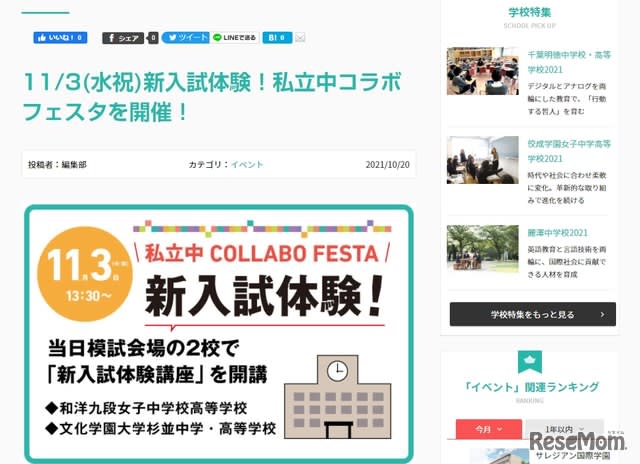
Task: Click the chevron on 学校特集をもっと見る
Action: point(602,314)
